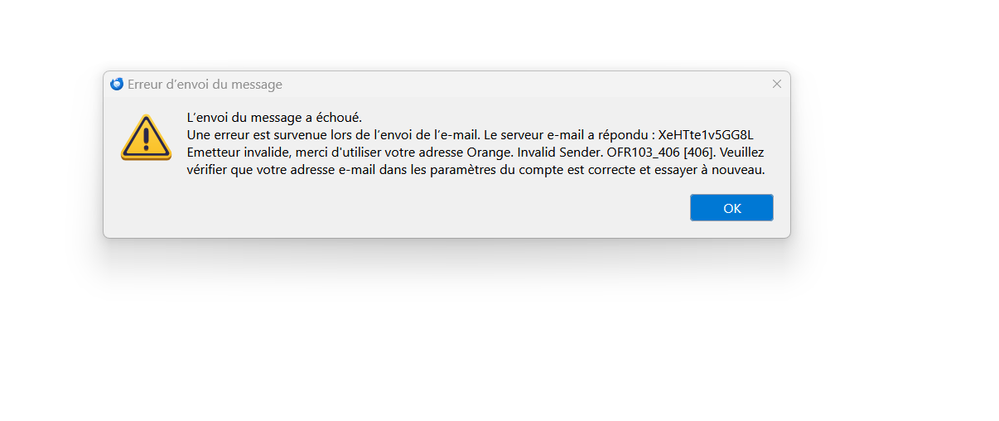Click the server code XeHTte1v5GG8L
Viewport: 999px width, 421px height.
[x=710, y=135]
